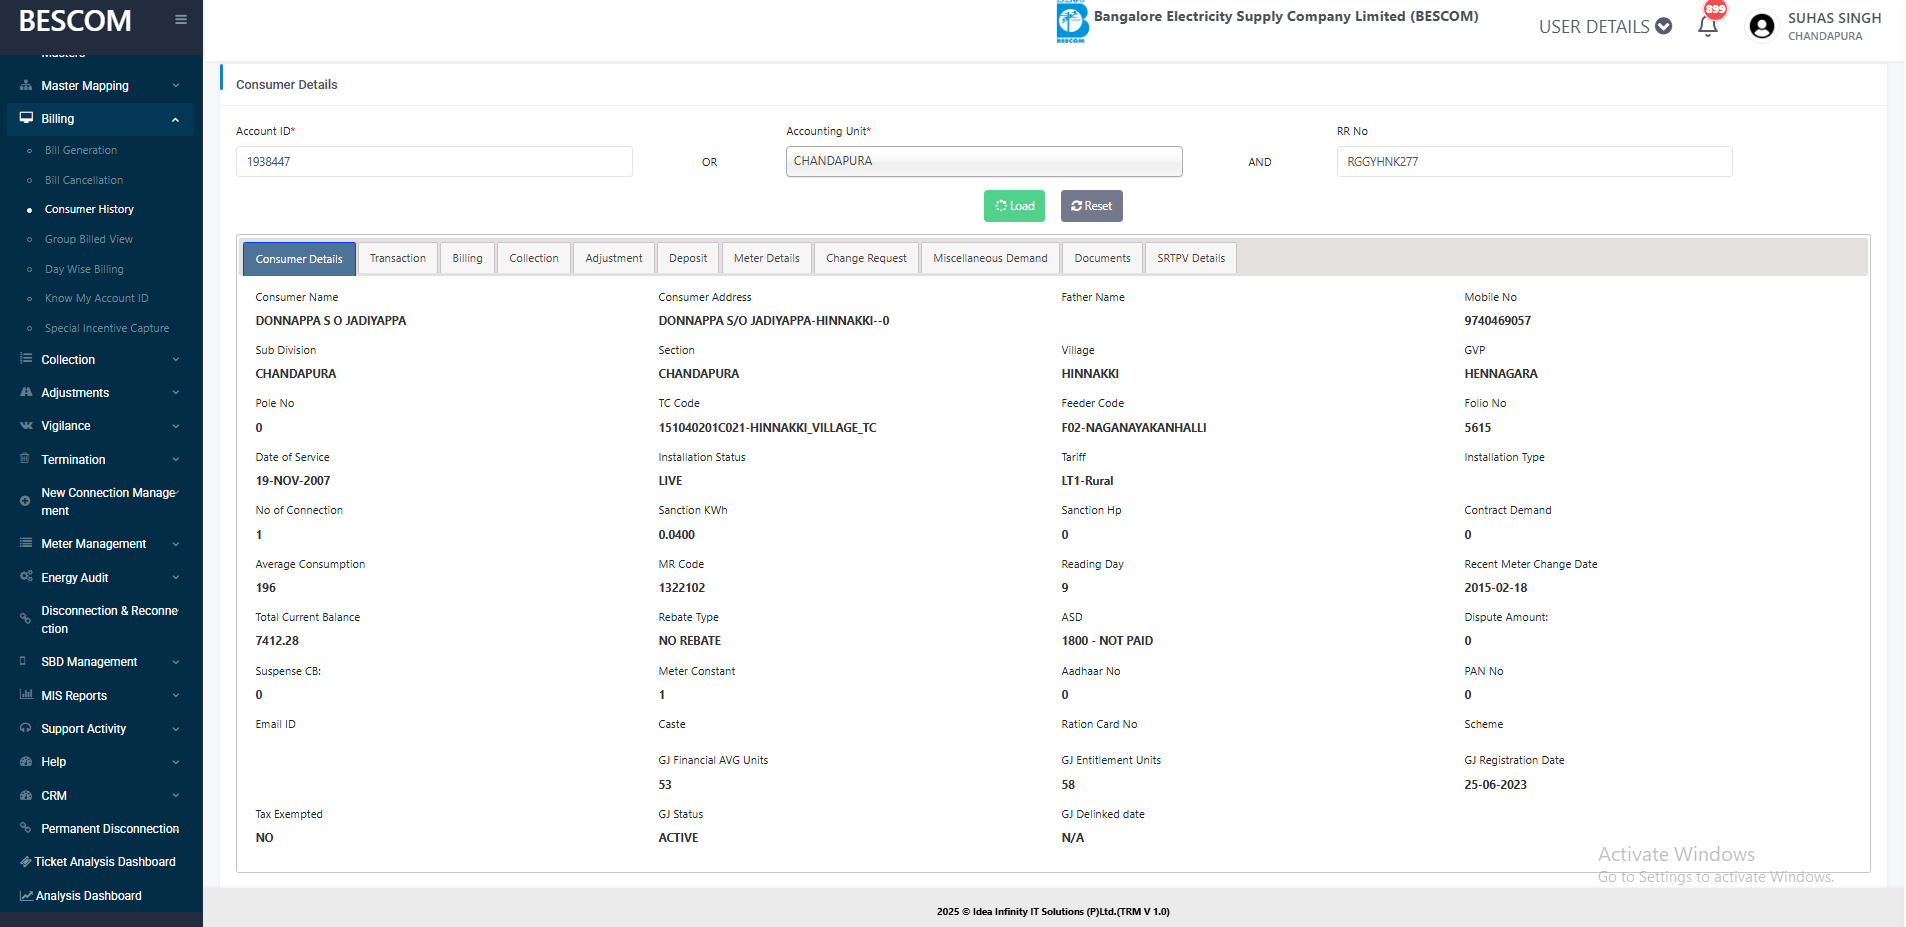The height and width of the screenshot is (927, 1906).
Task: Open Know My Account ID link
Action: (x=97, y=298)
